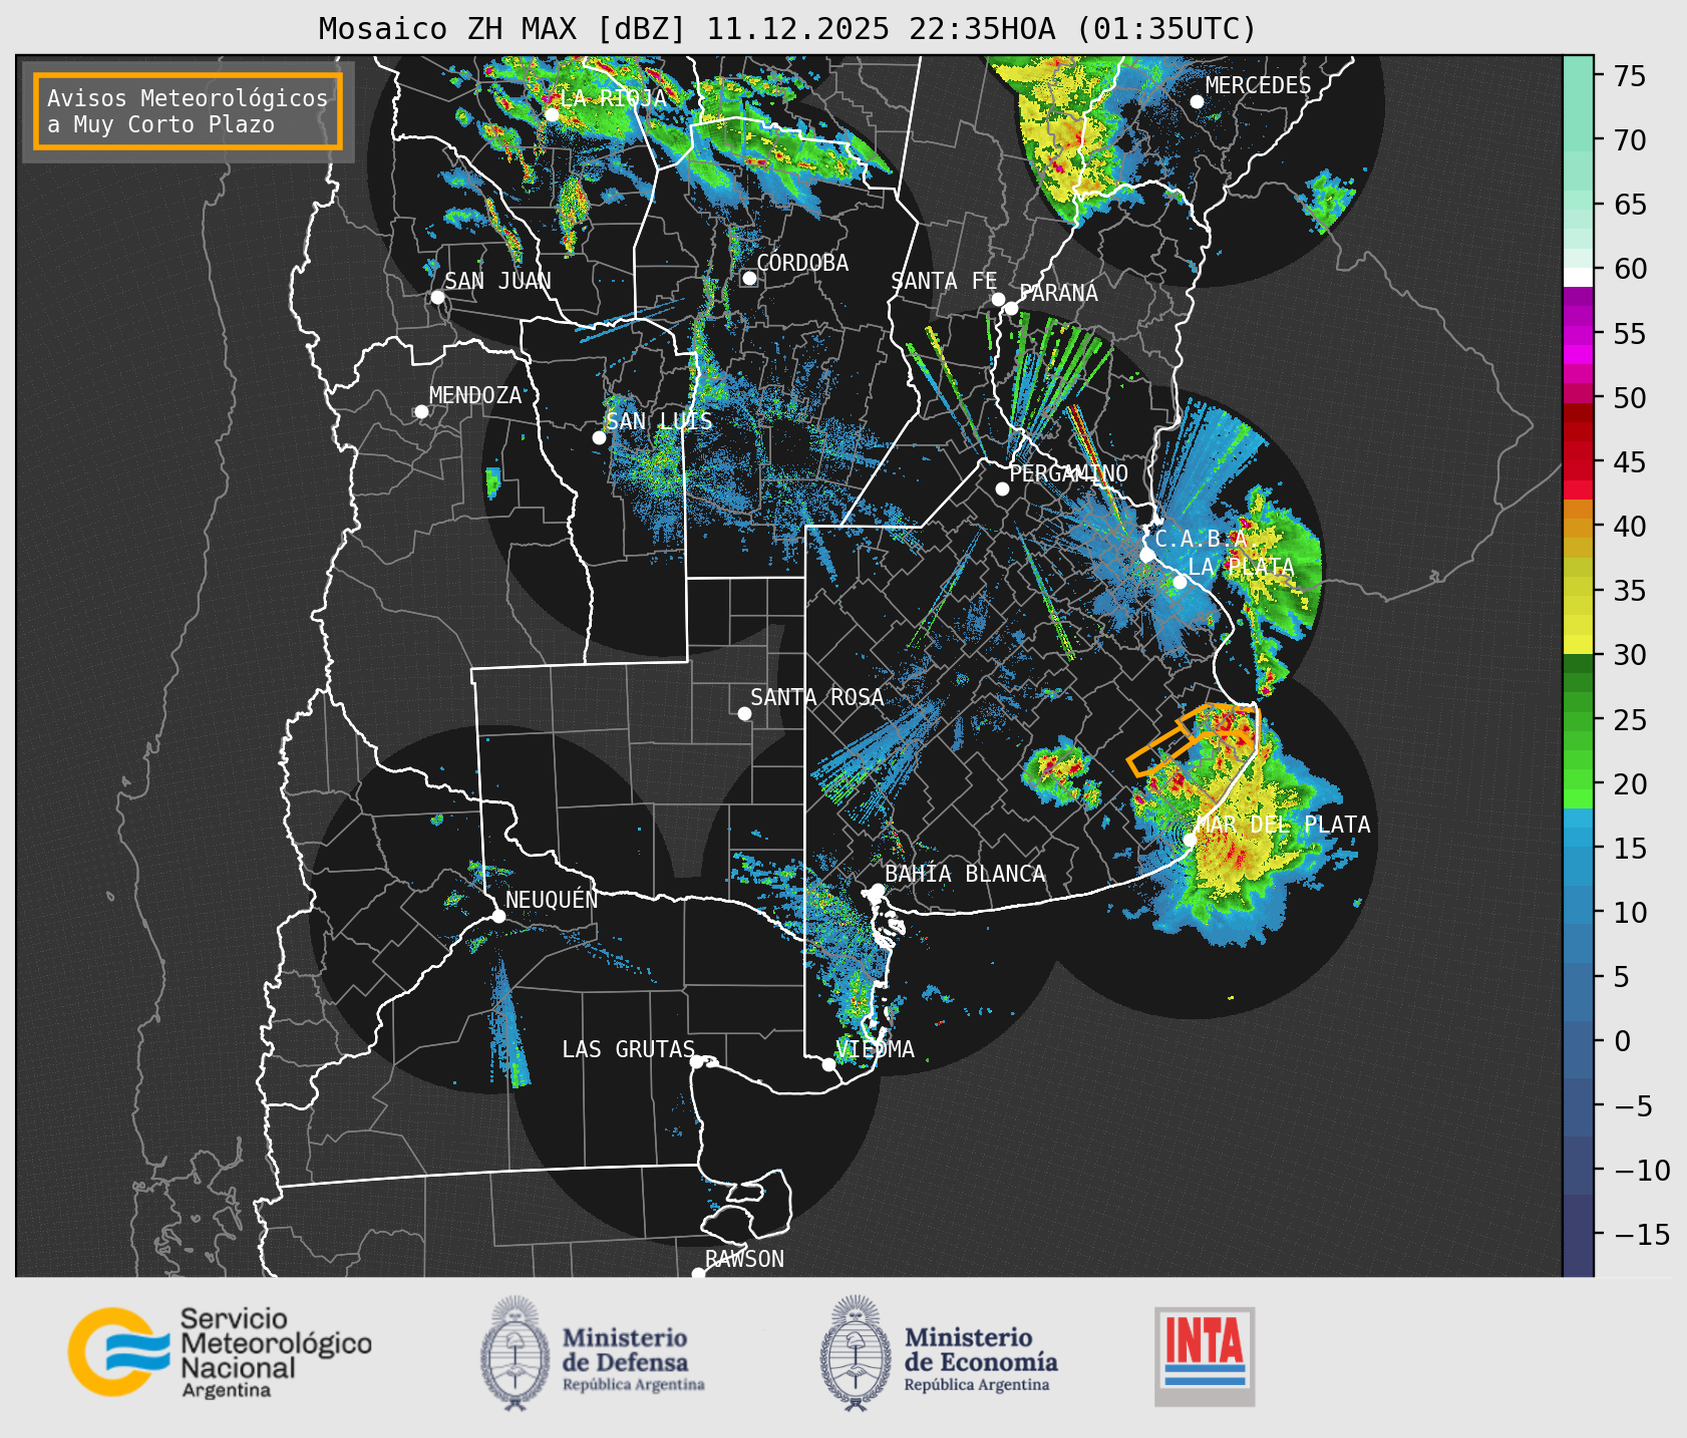Click the CORDOBA city marker dot
1687x1438 pixels.
coord(749,278)
